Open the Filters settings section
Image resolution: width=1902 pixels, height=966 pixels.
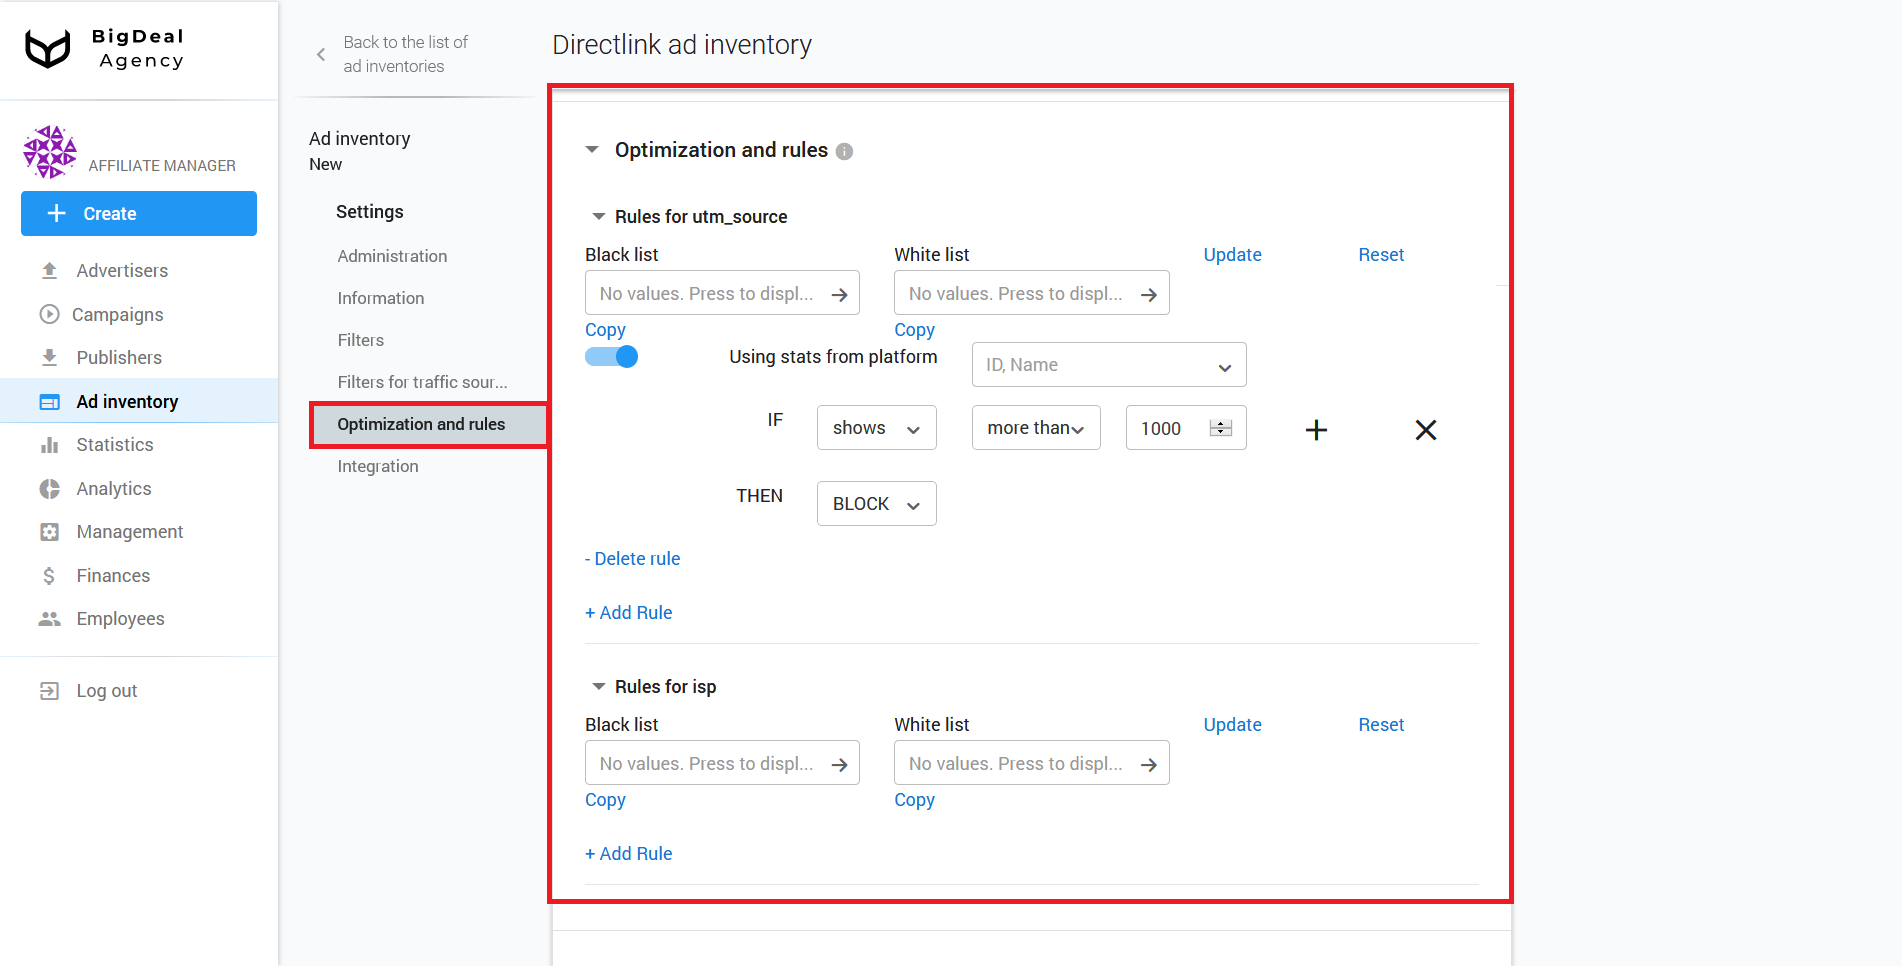(360, 340)
